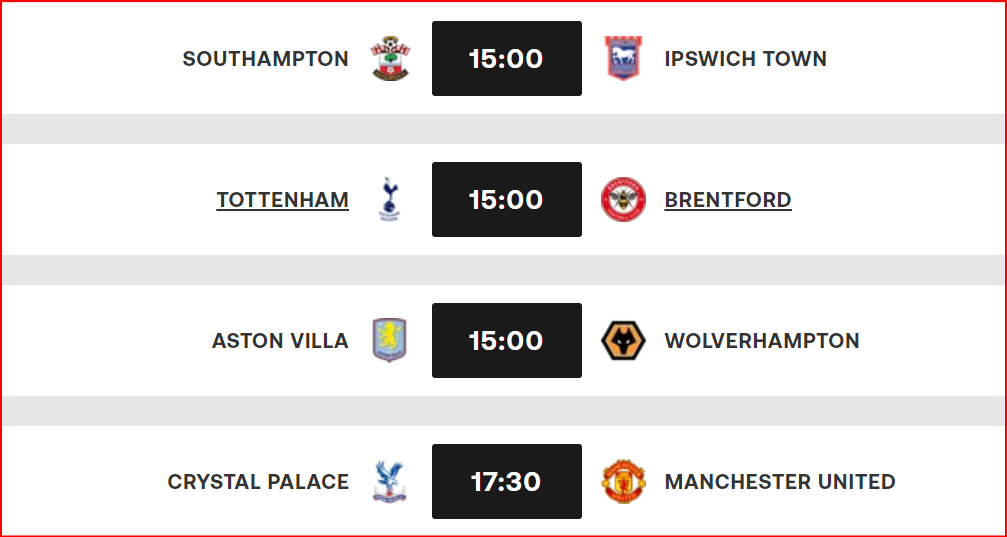Click the Brentford bee crest
Viewport: 1007px width, 537px height.
pos(623,200)
